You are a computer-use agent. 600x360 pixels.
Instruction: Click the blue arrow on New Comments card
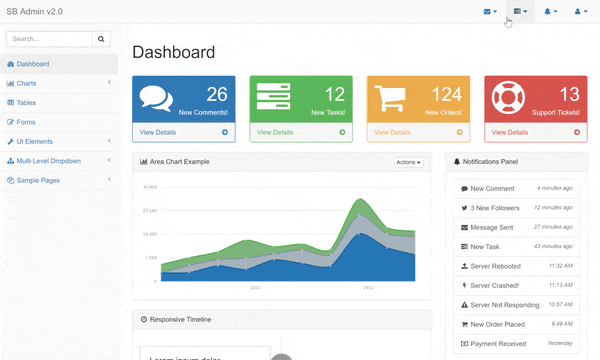pos(225,132)
